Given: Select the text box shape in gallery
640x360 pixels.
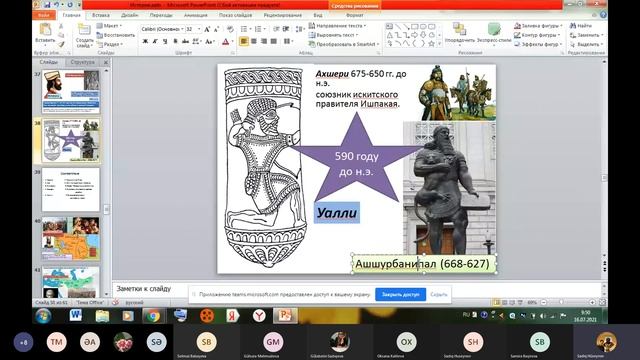Looking at the screenshot, I should [x=390, y=27].
